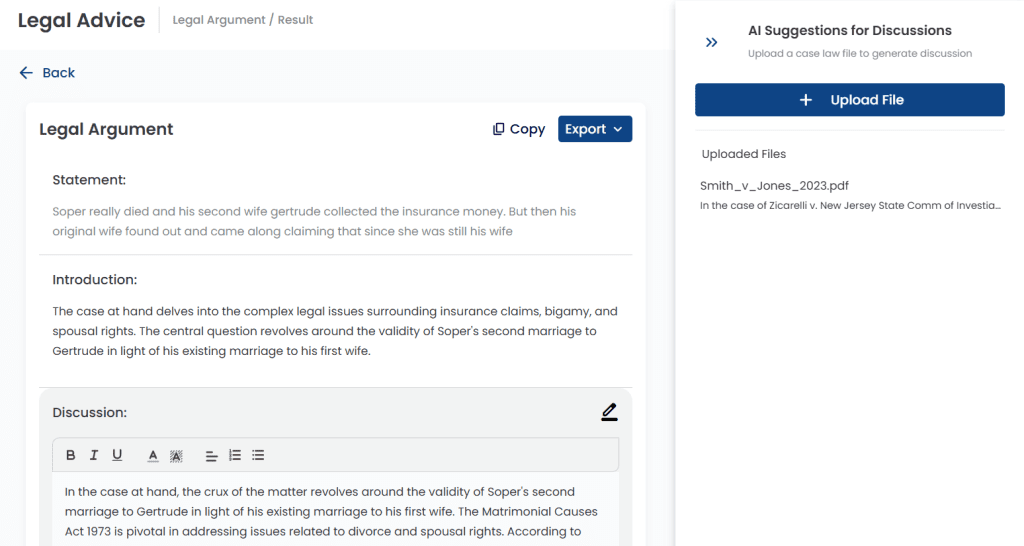
Task: Open the Smith_v_Jones_2023.pdf uploaded file
Action: 774,185
